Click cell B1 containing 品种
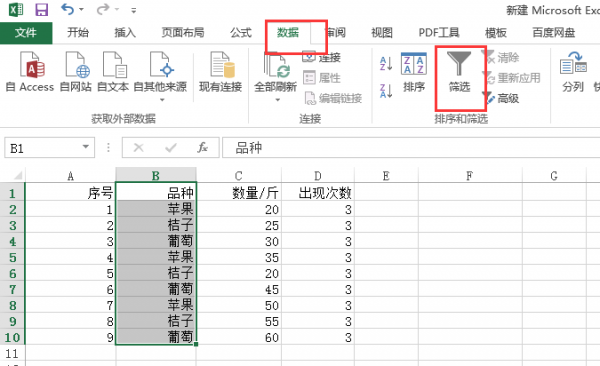The height and width of the screenshot is (366, 600). [156, 193]
